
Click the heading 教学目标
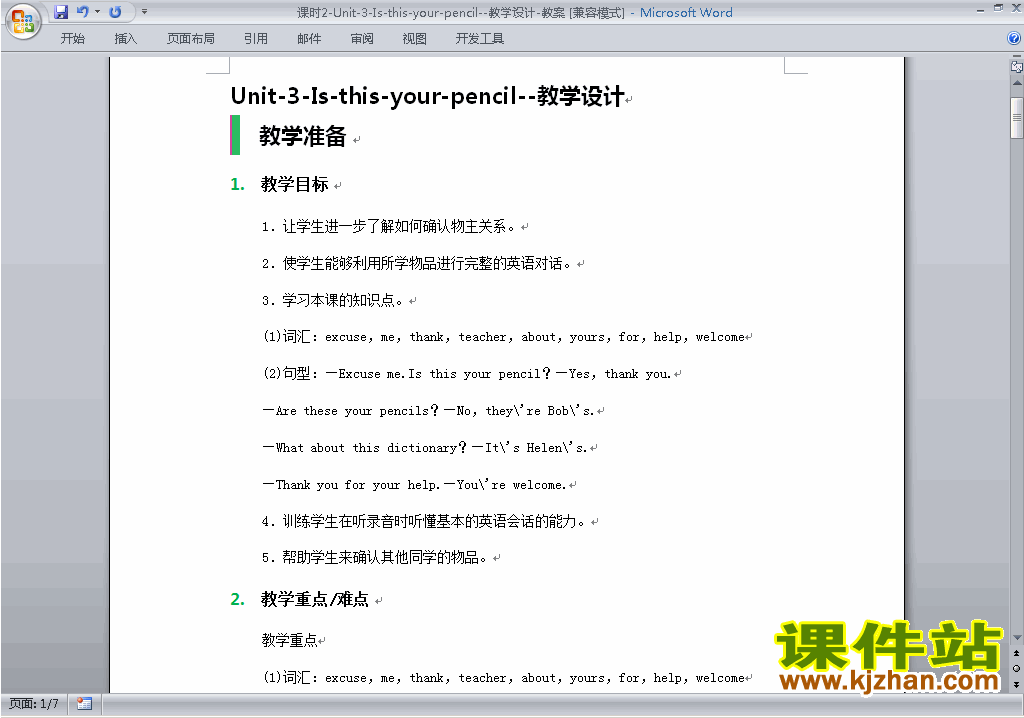295,184
